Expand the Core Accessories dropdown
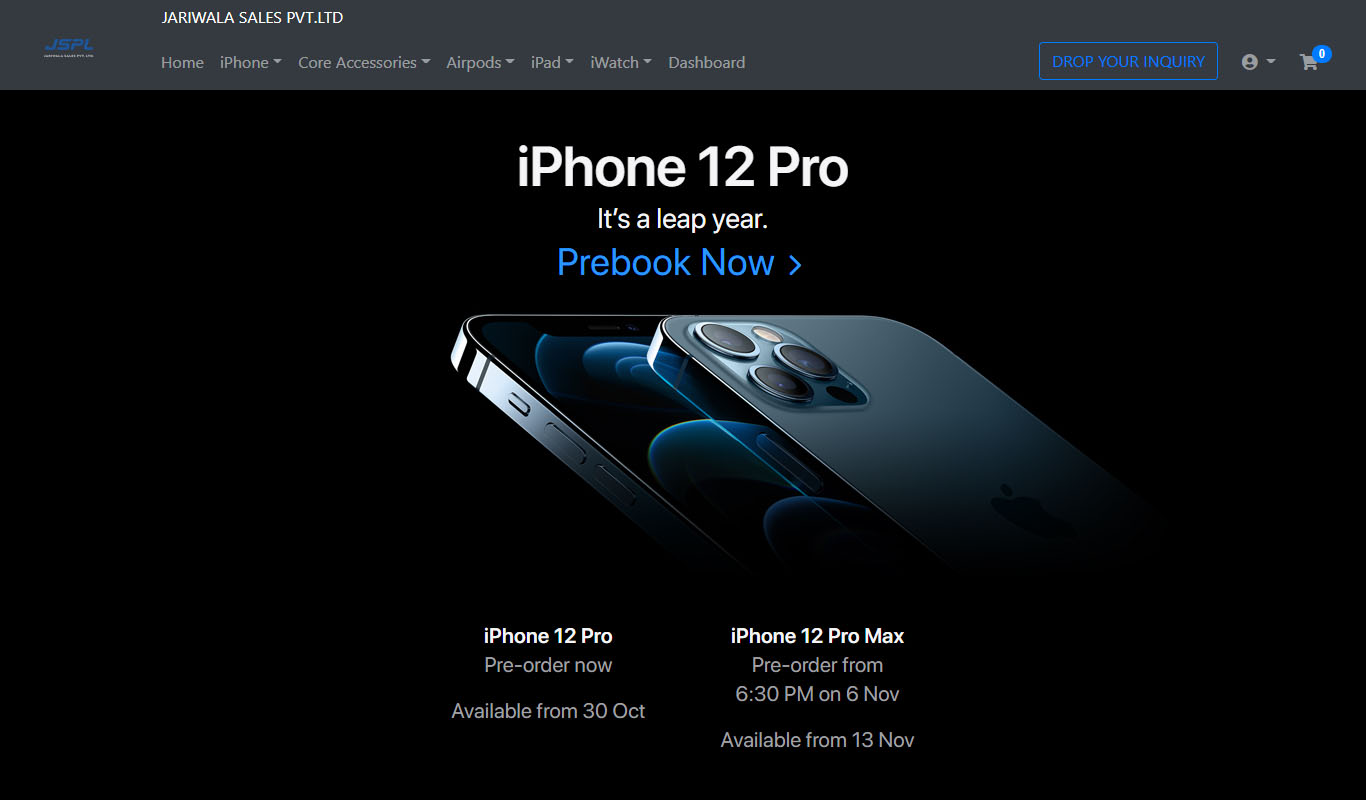The width and height of the screenshot is (1366, 800). click(x=364, y=62)
